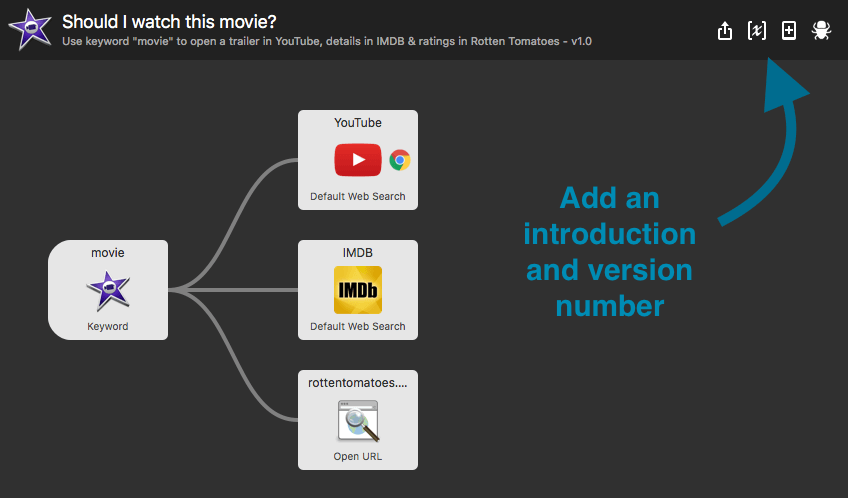Click the "movie" keyword label

click(108, 253)
